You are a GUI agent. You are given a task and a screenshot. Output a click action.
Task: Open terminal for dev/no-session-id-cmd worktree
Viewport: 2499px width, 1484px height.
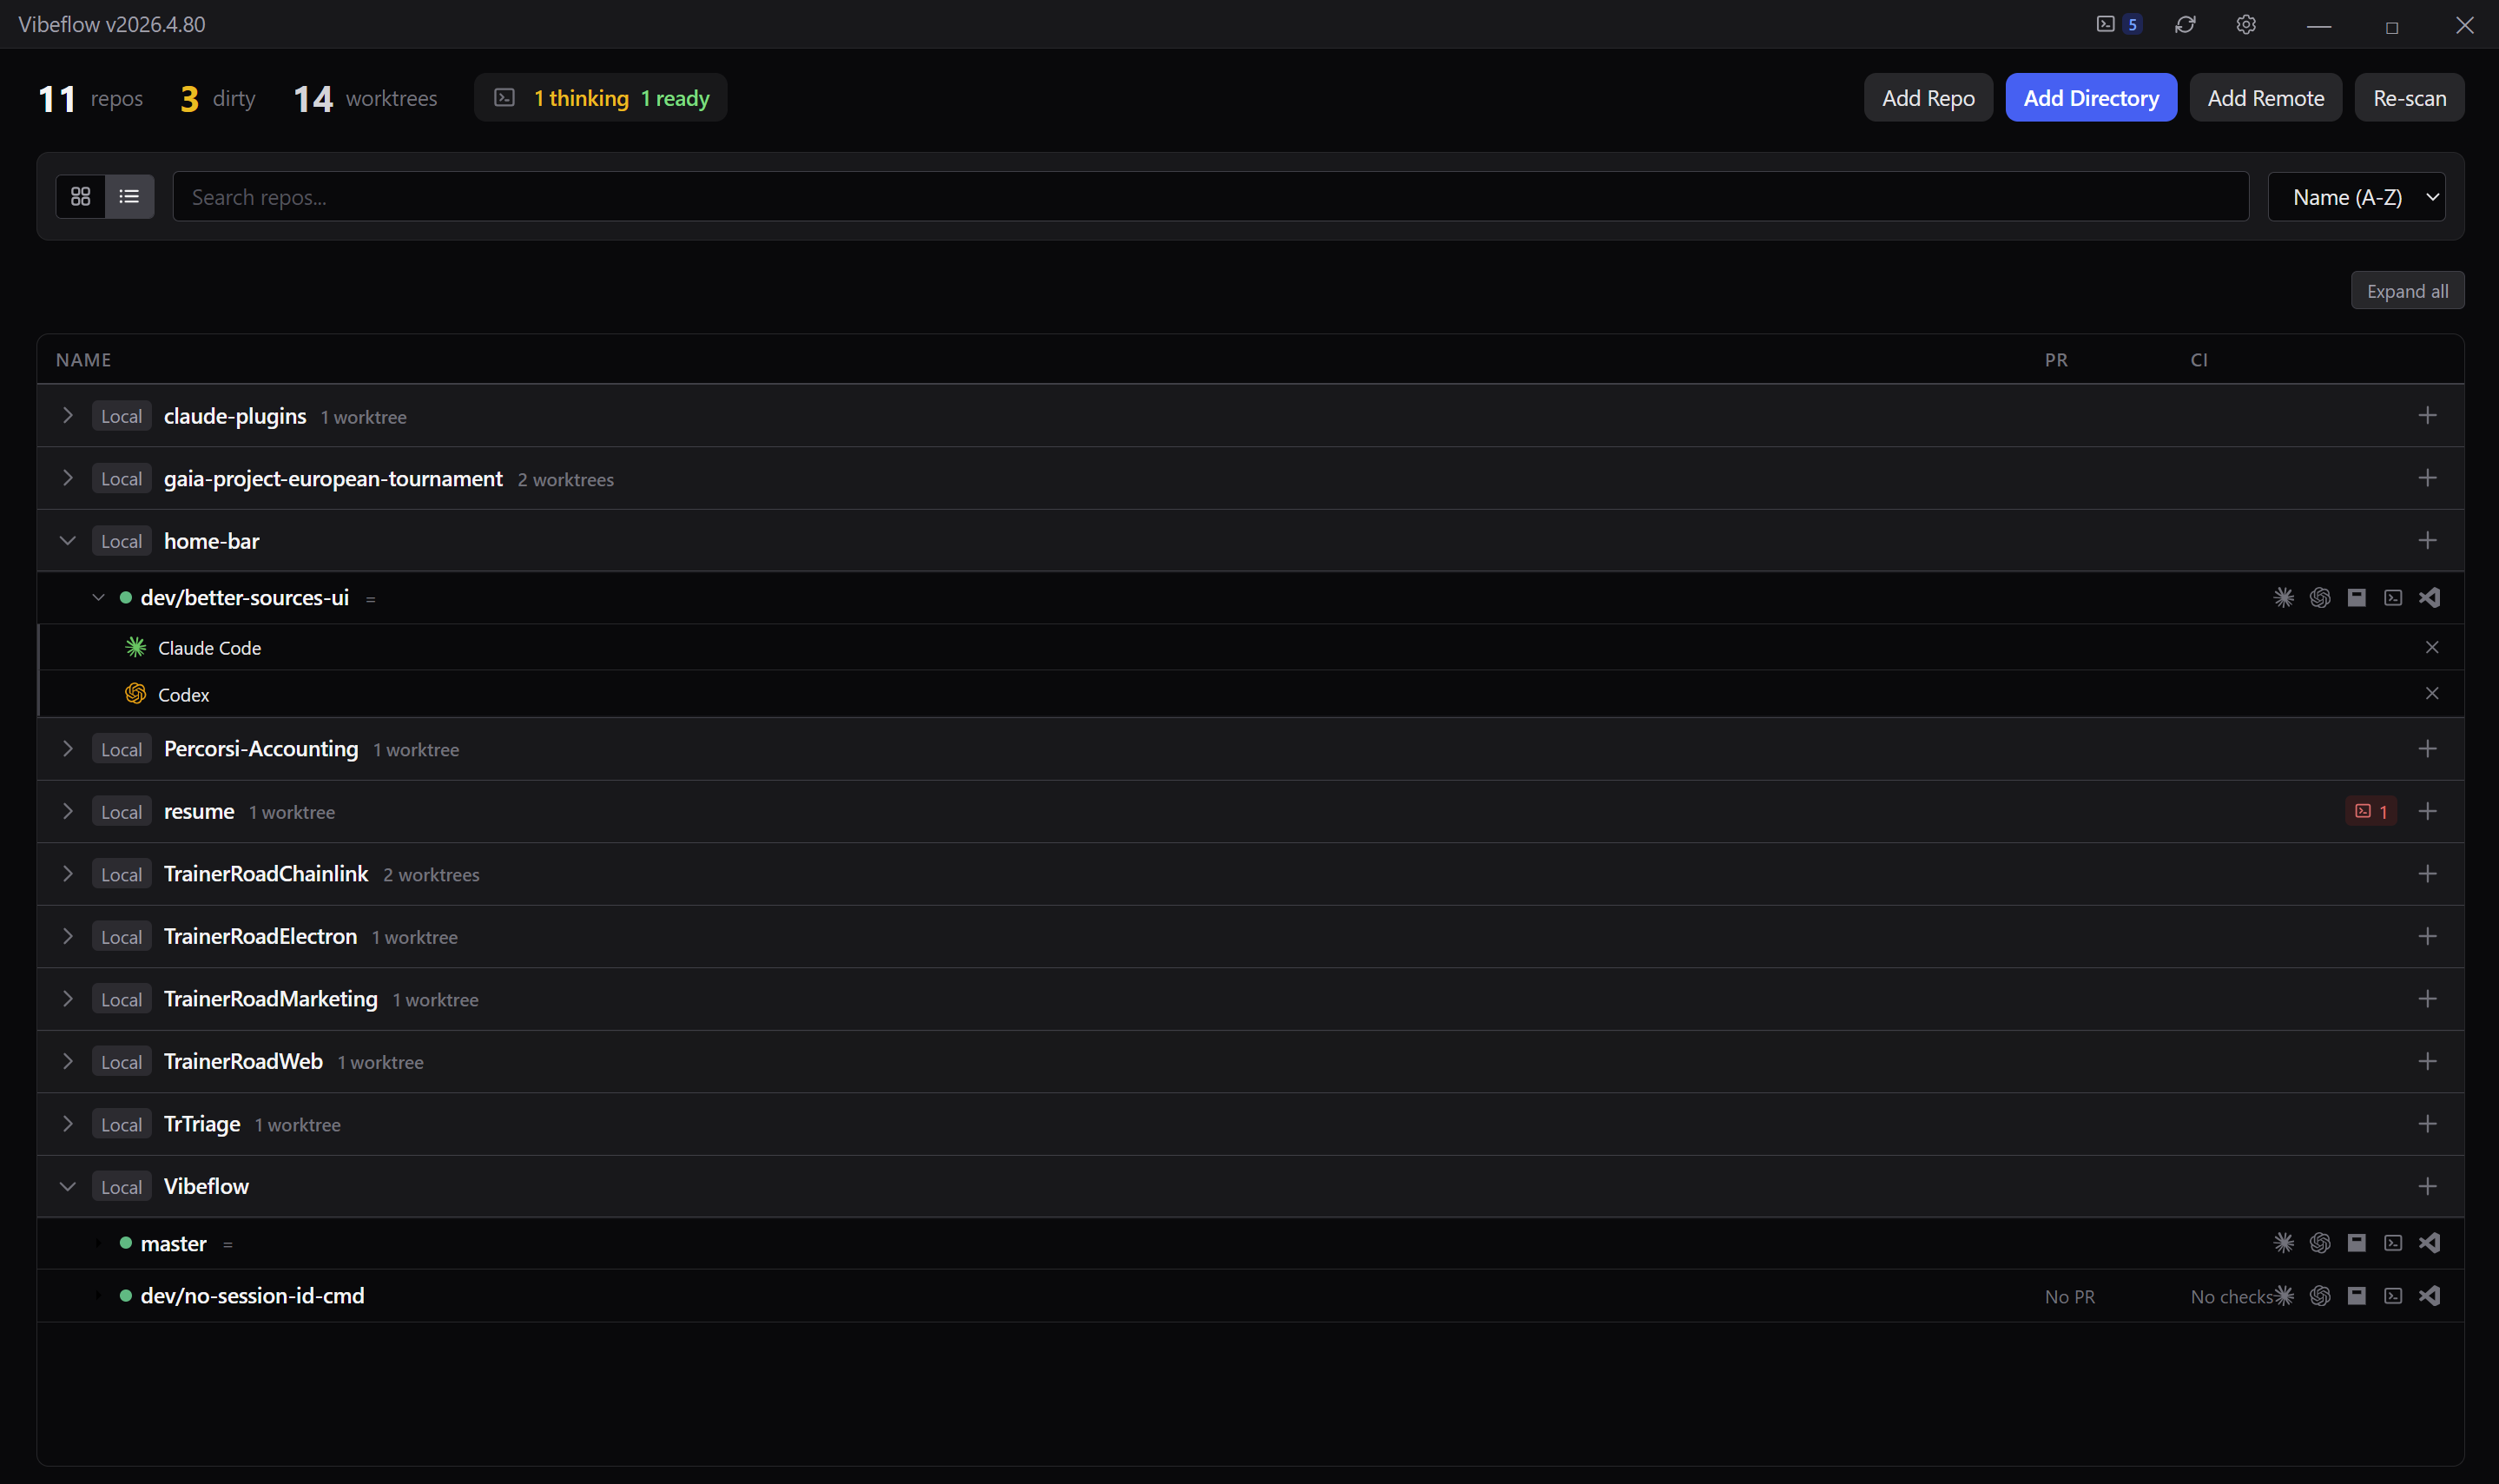coord(2393,1296)
